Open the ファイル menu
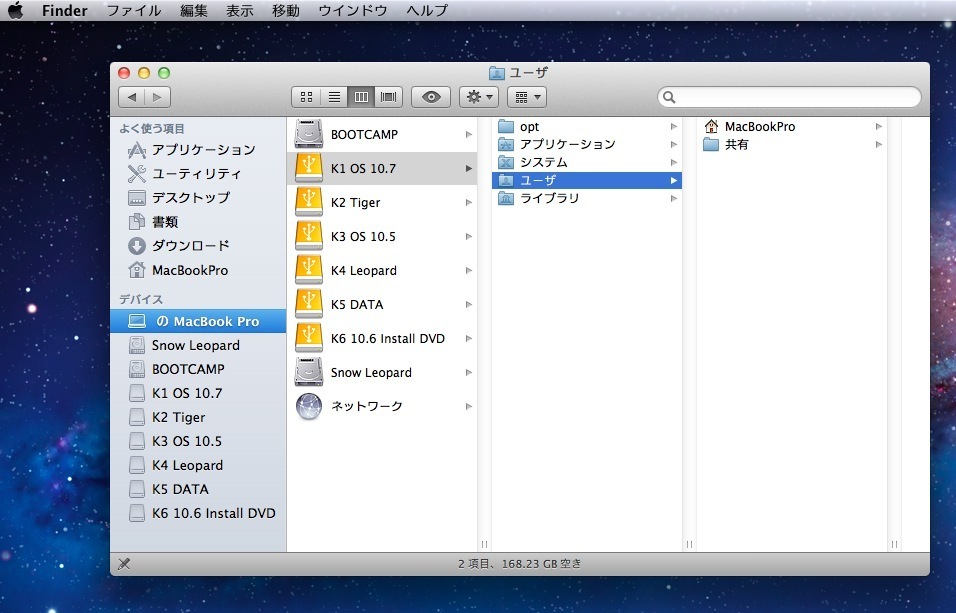This screenshot has height=613, width=956. [133, 11]
